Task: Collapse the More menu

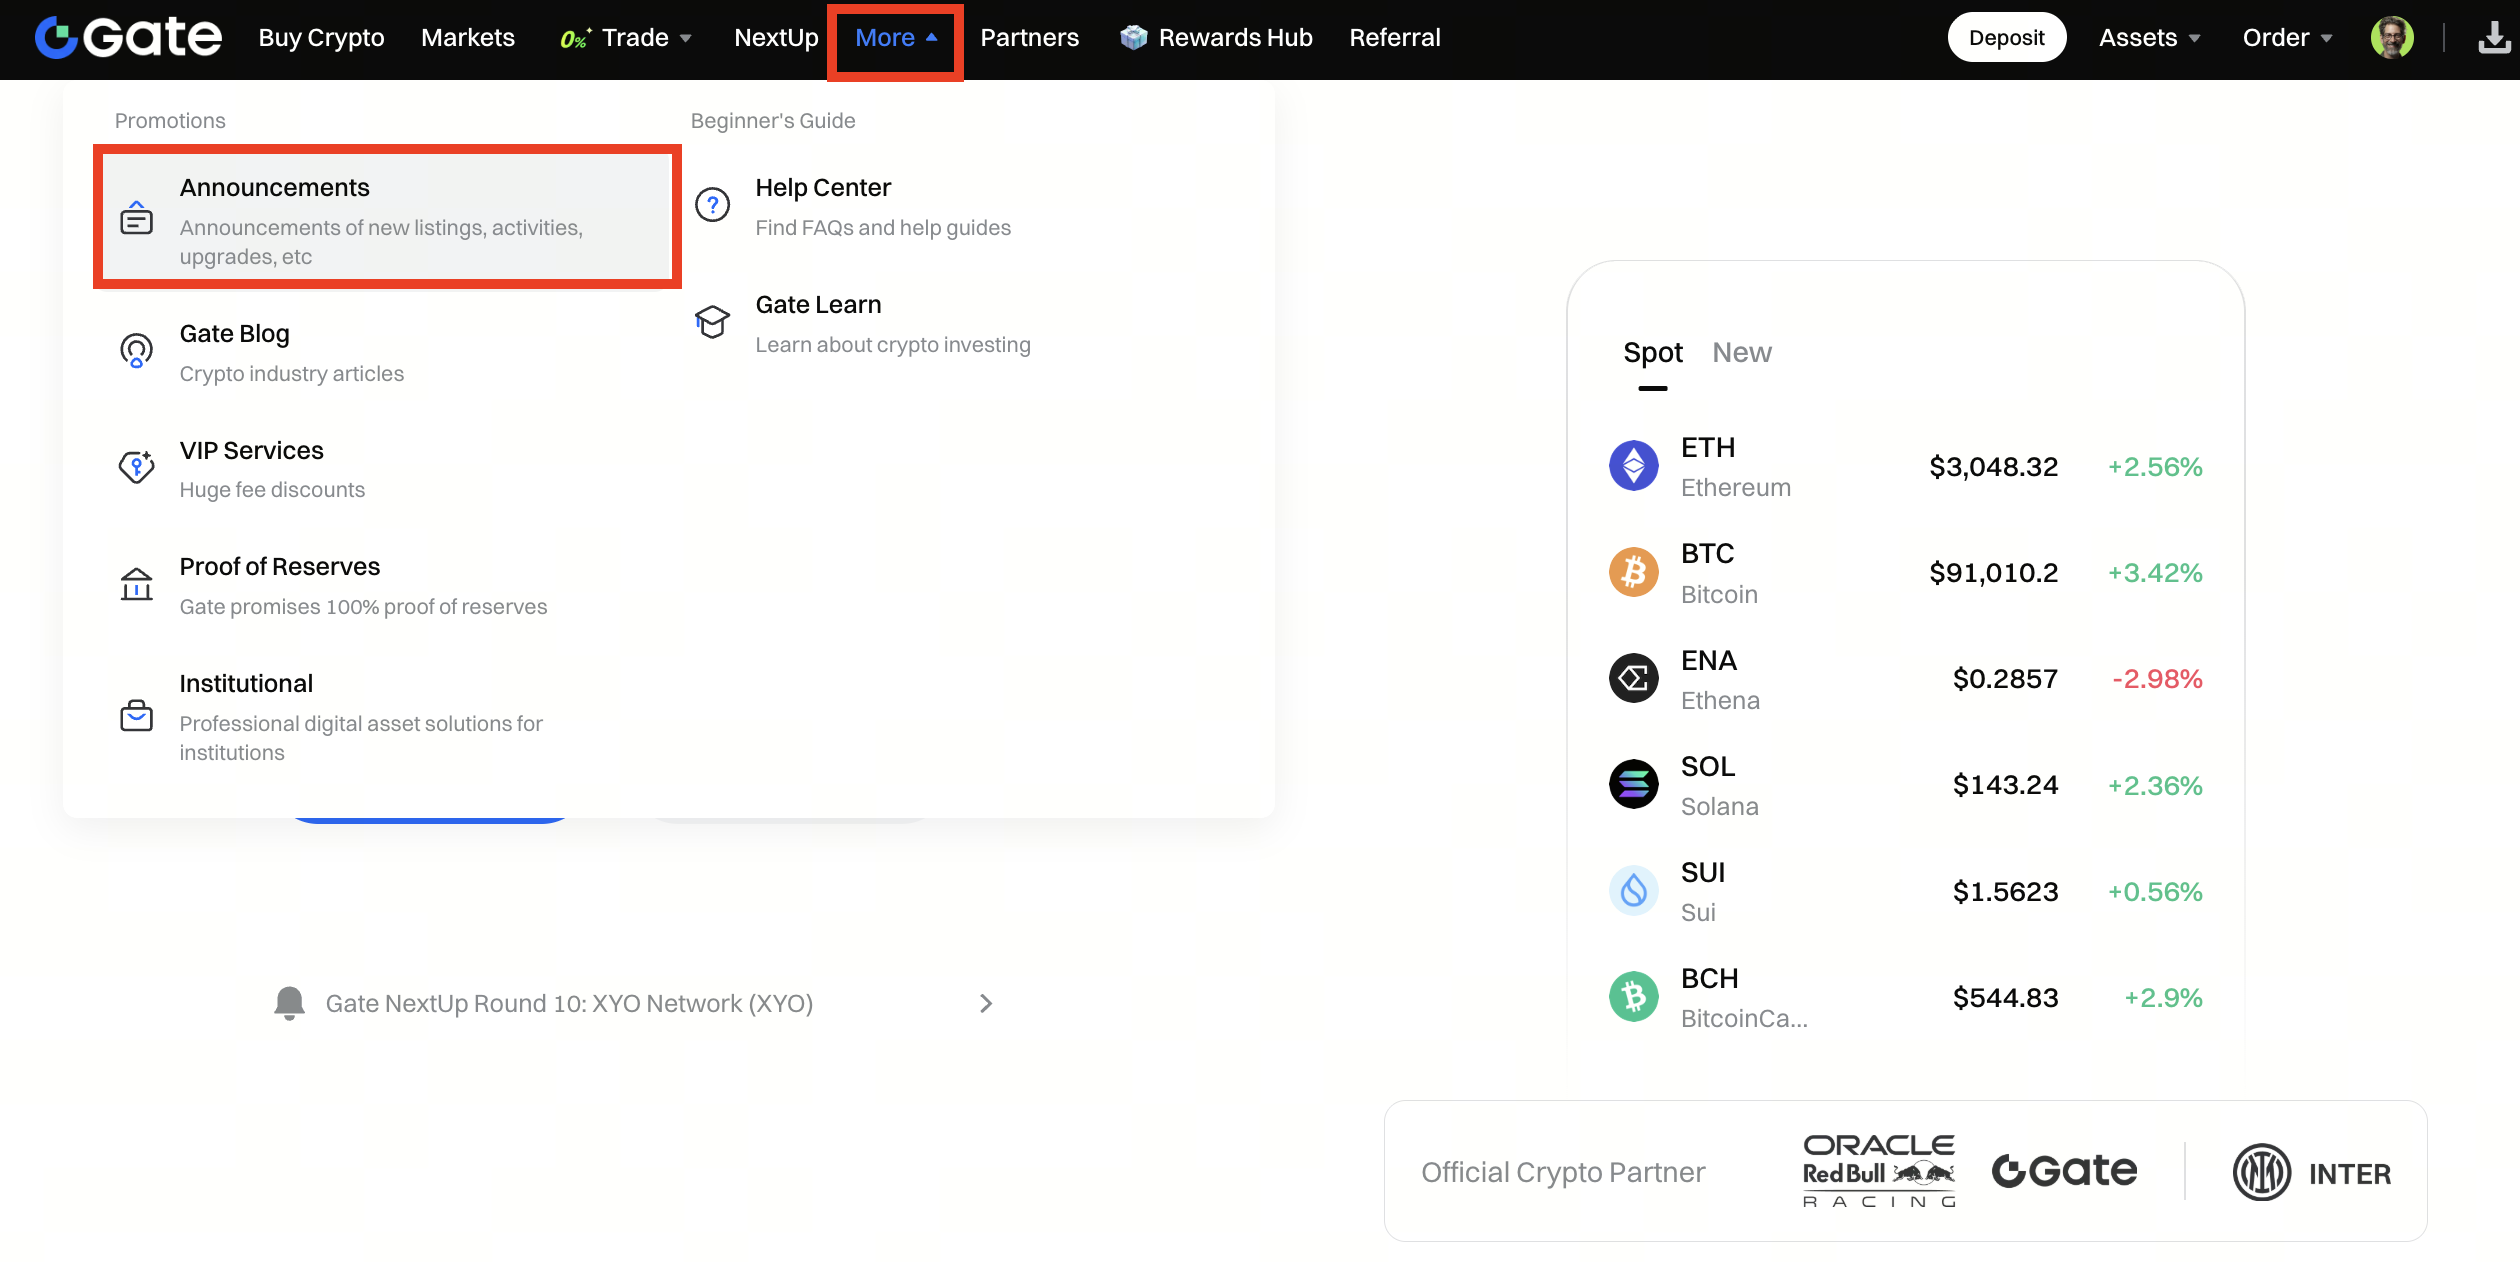Action: pyautogui.click(x=895, y=38)
